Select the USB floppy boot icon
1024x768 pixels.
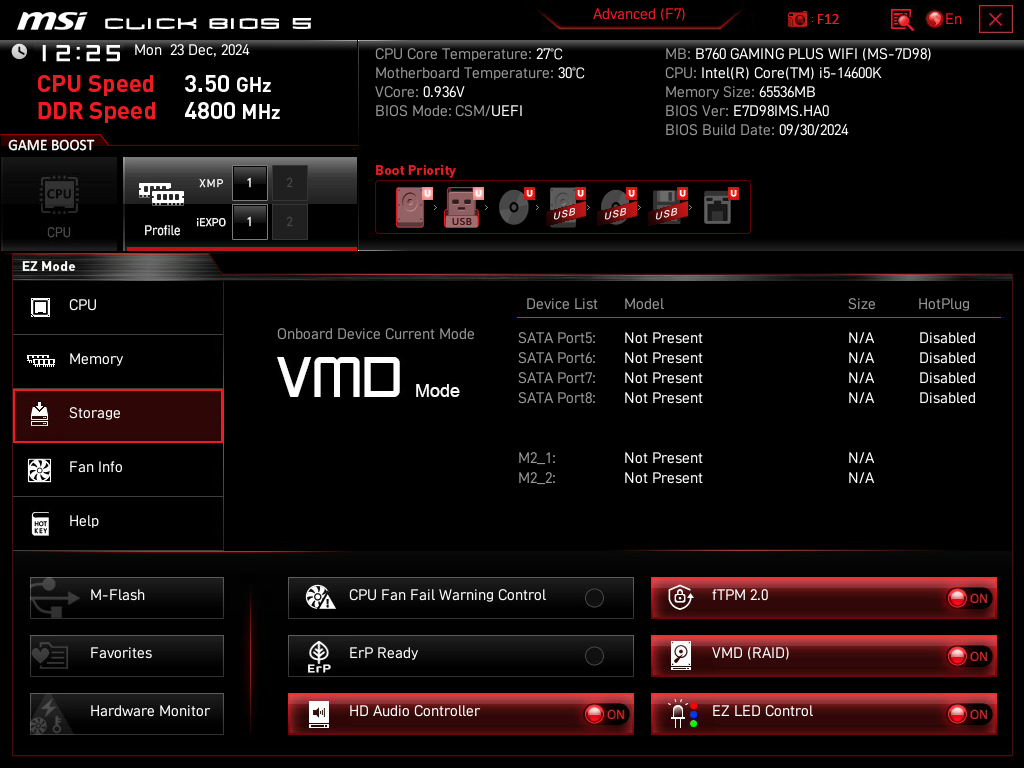[667, 207]
